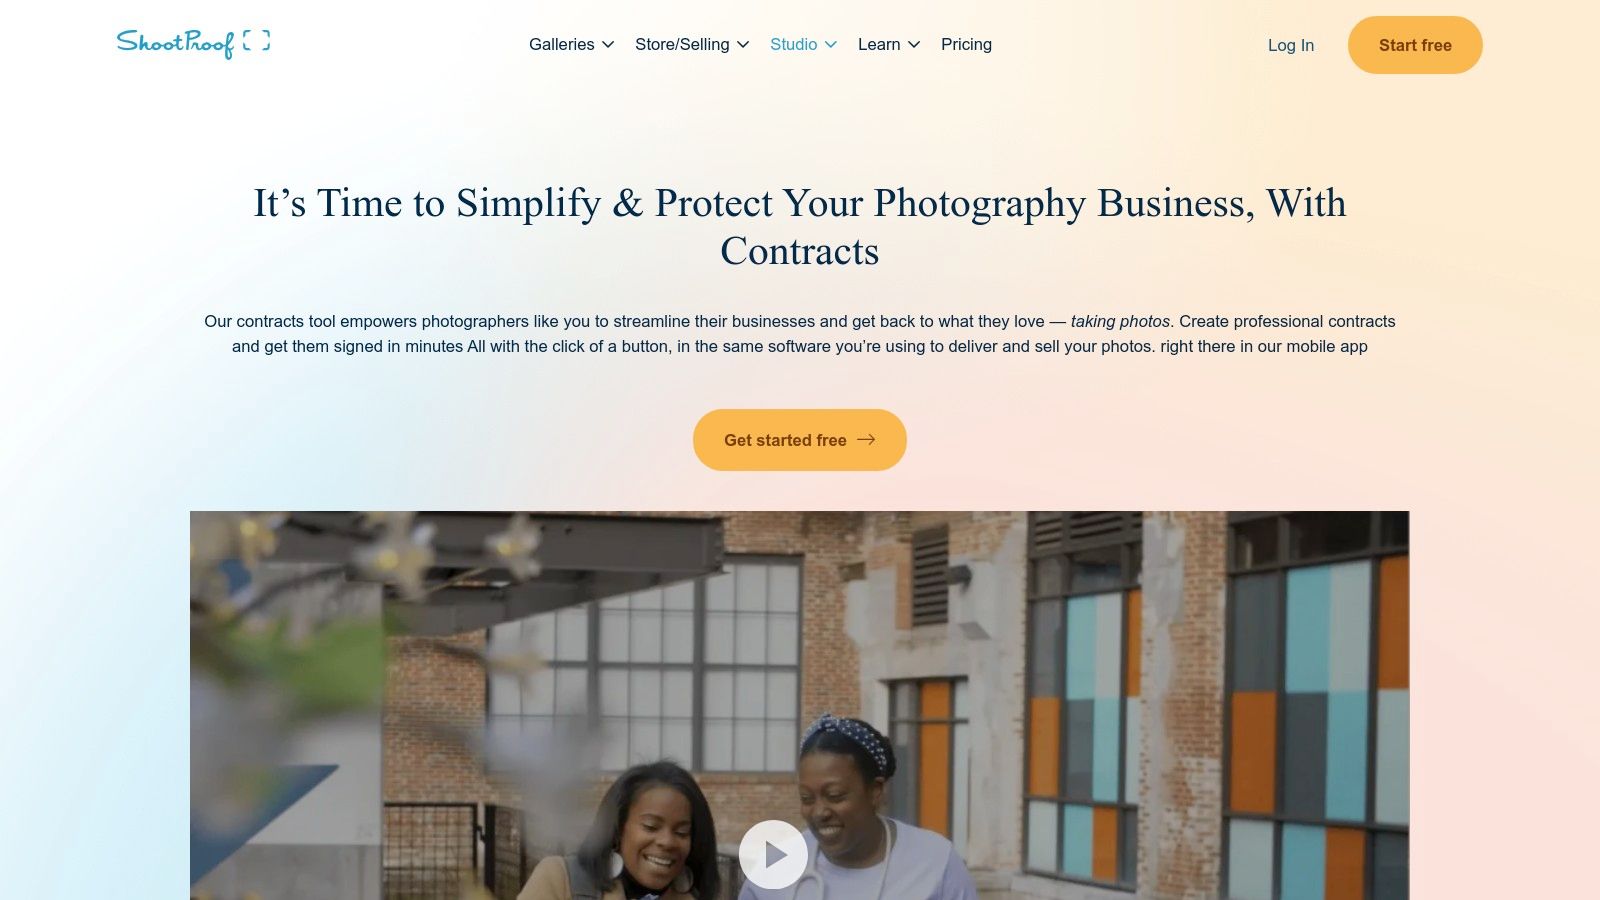Viewport: 1600px width, 900px height.
Task: Select the highlighted Studio menu item
Action: (794, 44)
